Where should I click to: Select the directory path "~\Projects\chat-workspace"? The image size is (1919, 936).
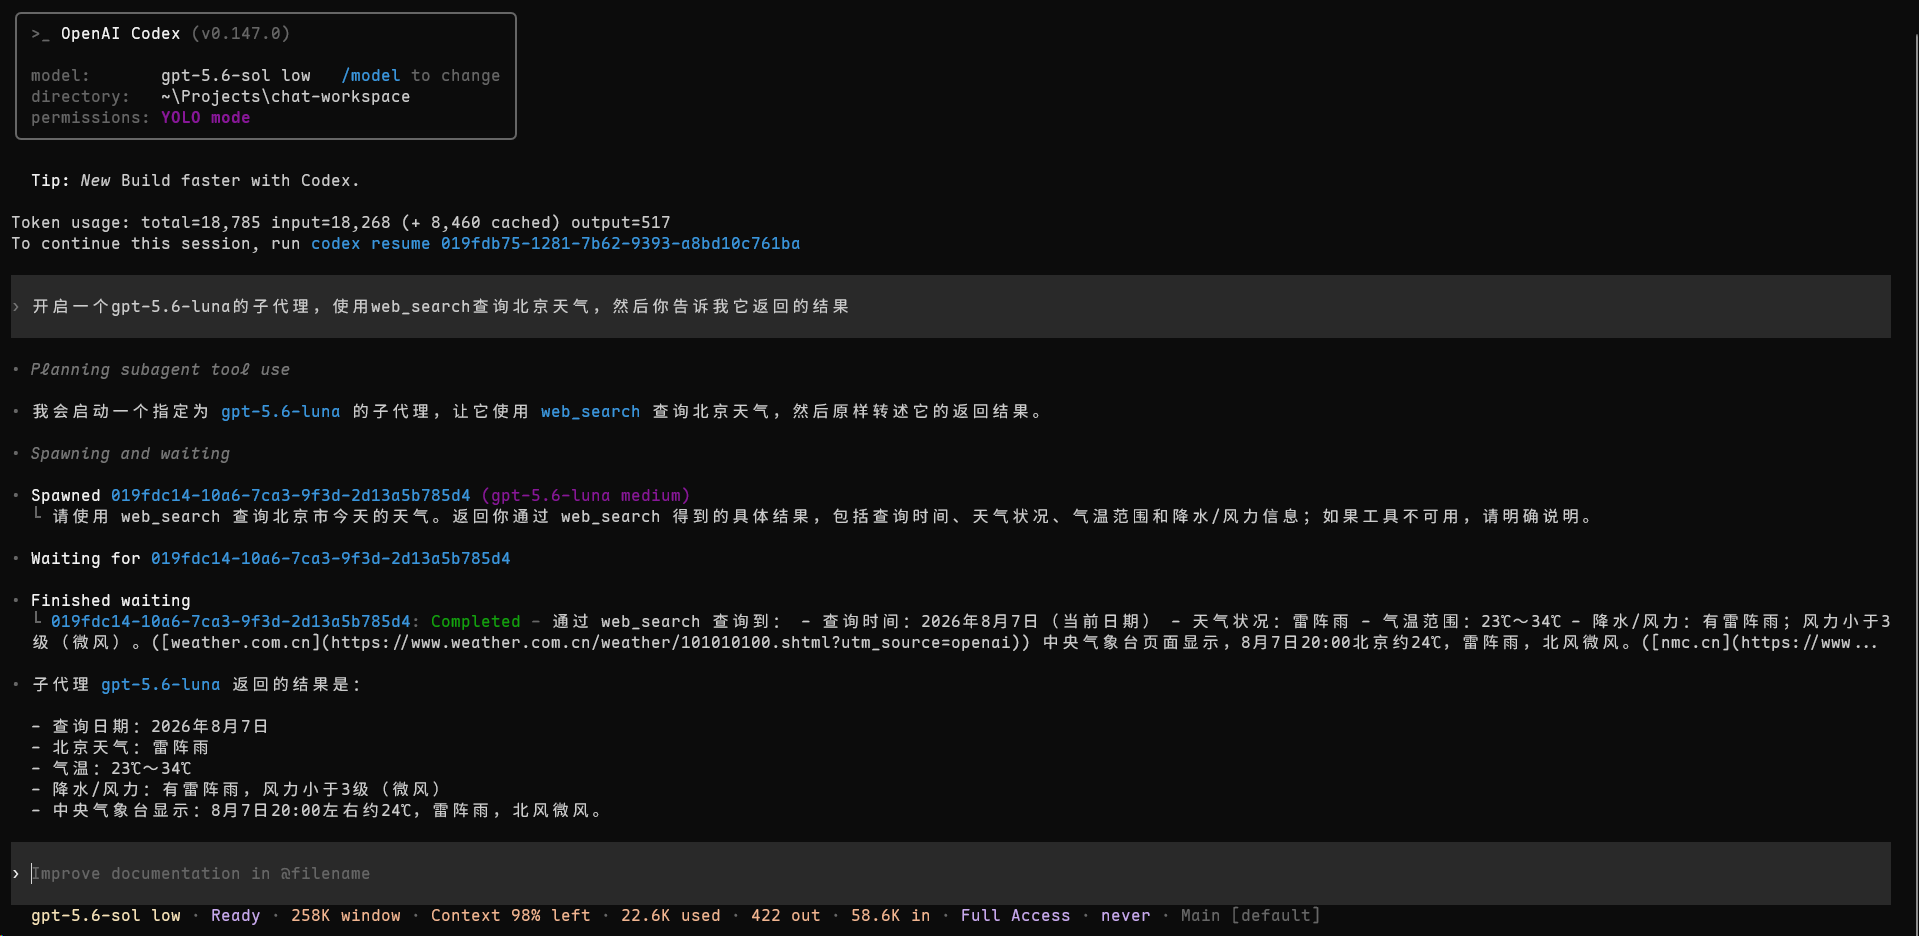pos(286,97)
